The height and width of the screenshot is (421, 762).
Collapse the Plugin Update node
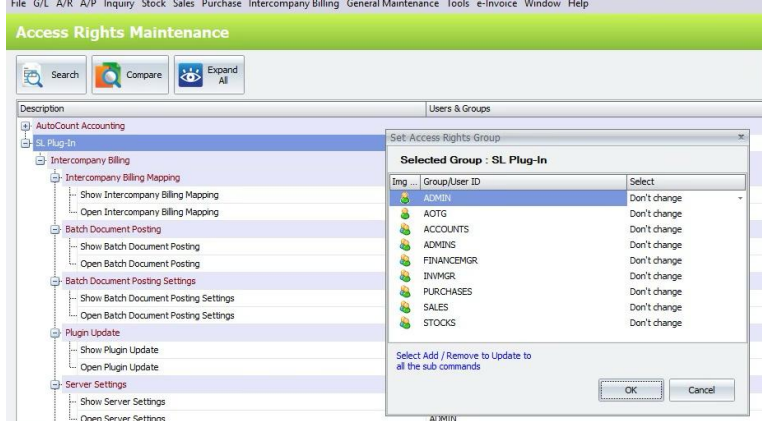click(x=55, y=333)
